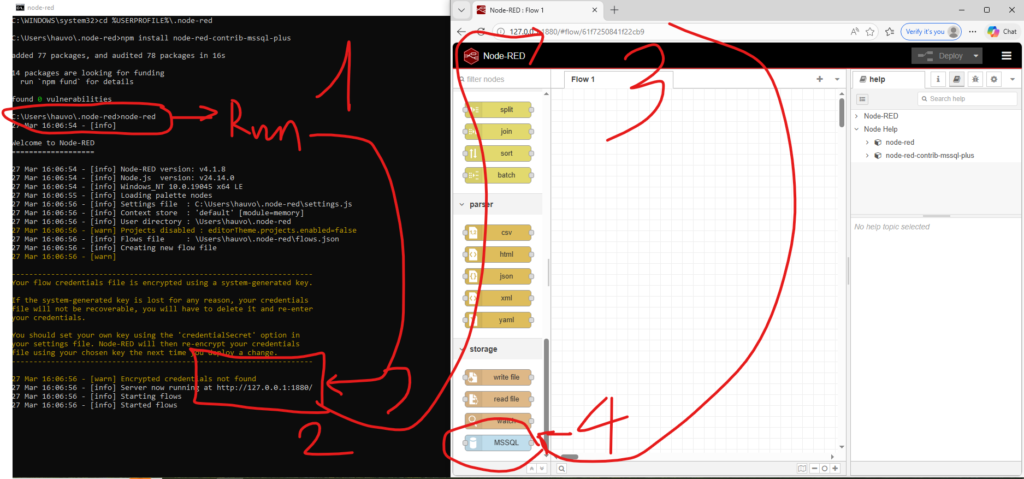
Task: Click the Verify it's you profile button
Action: point(931,32)
